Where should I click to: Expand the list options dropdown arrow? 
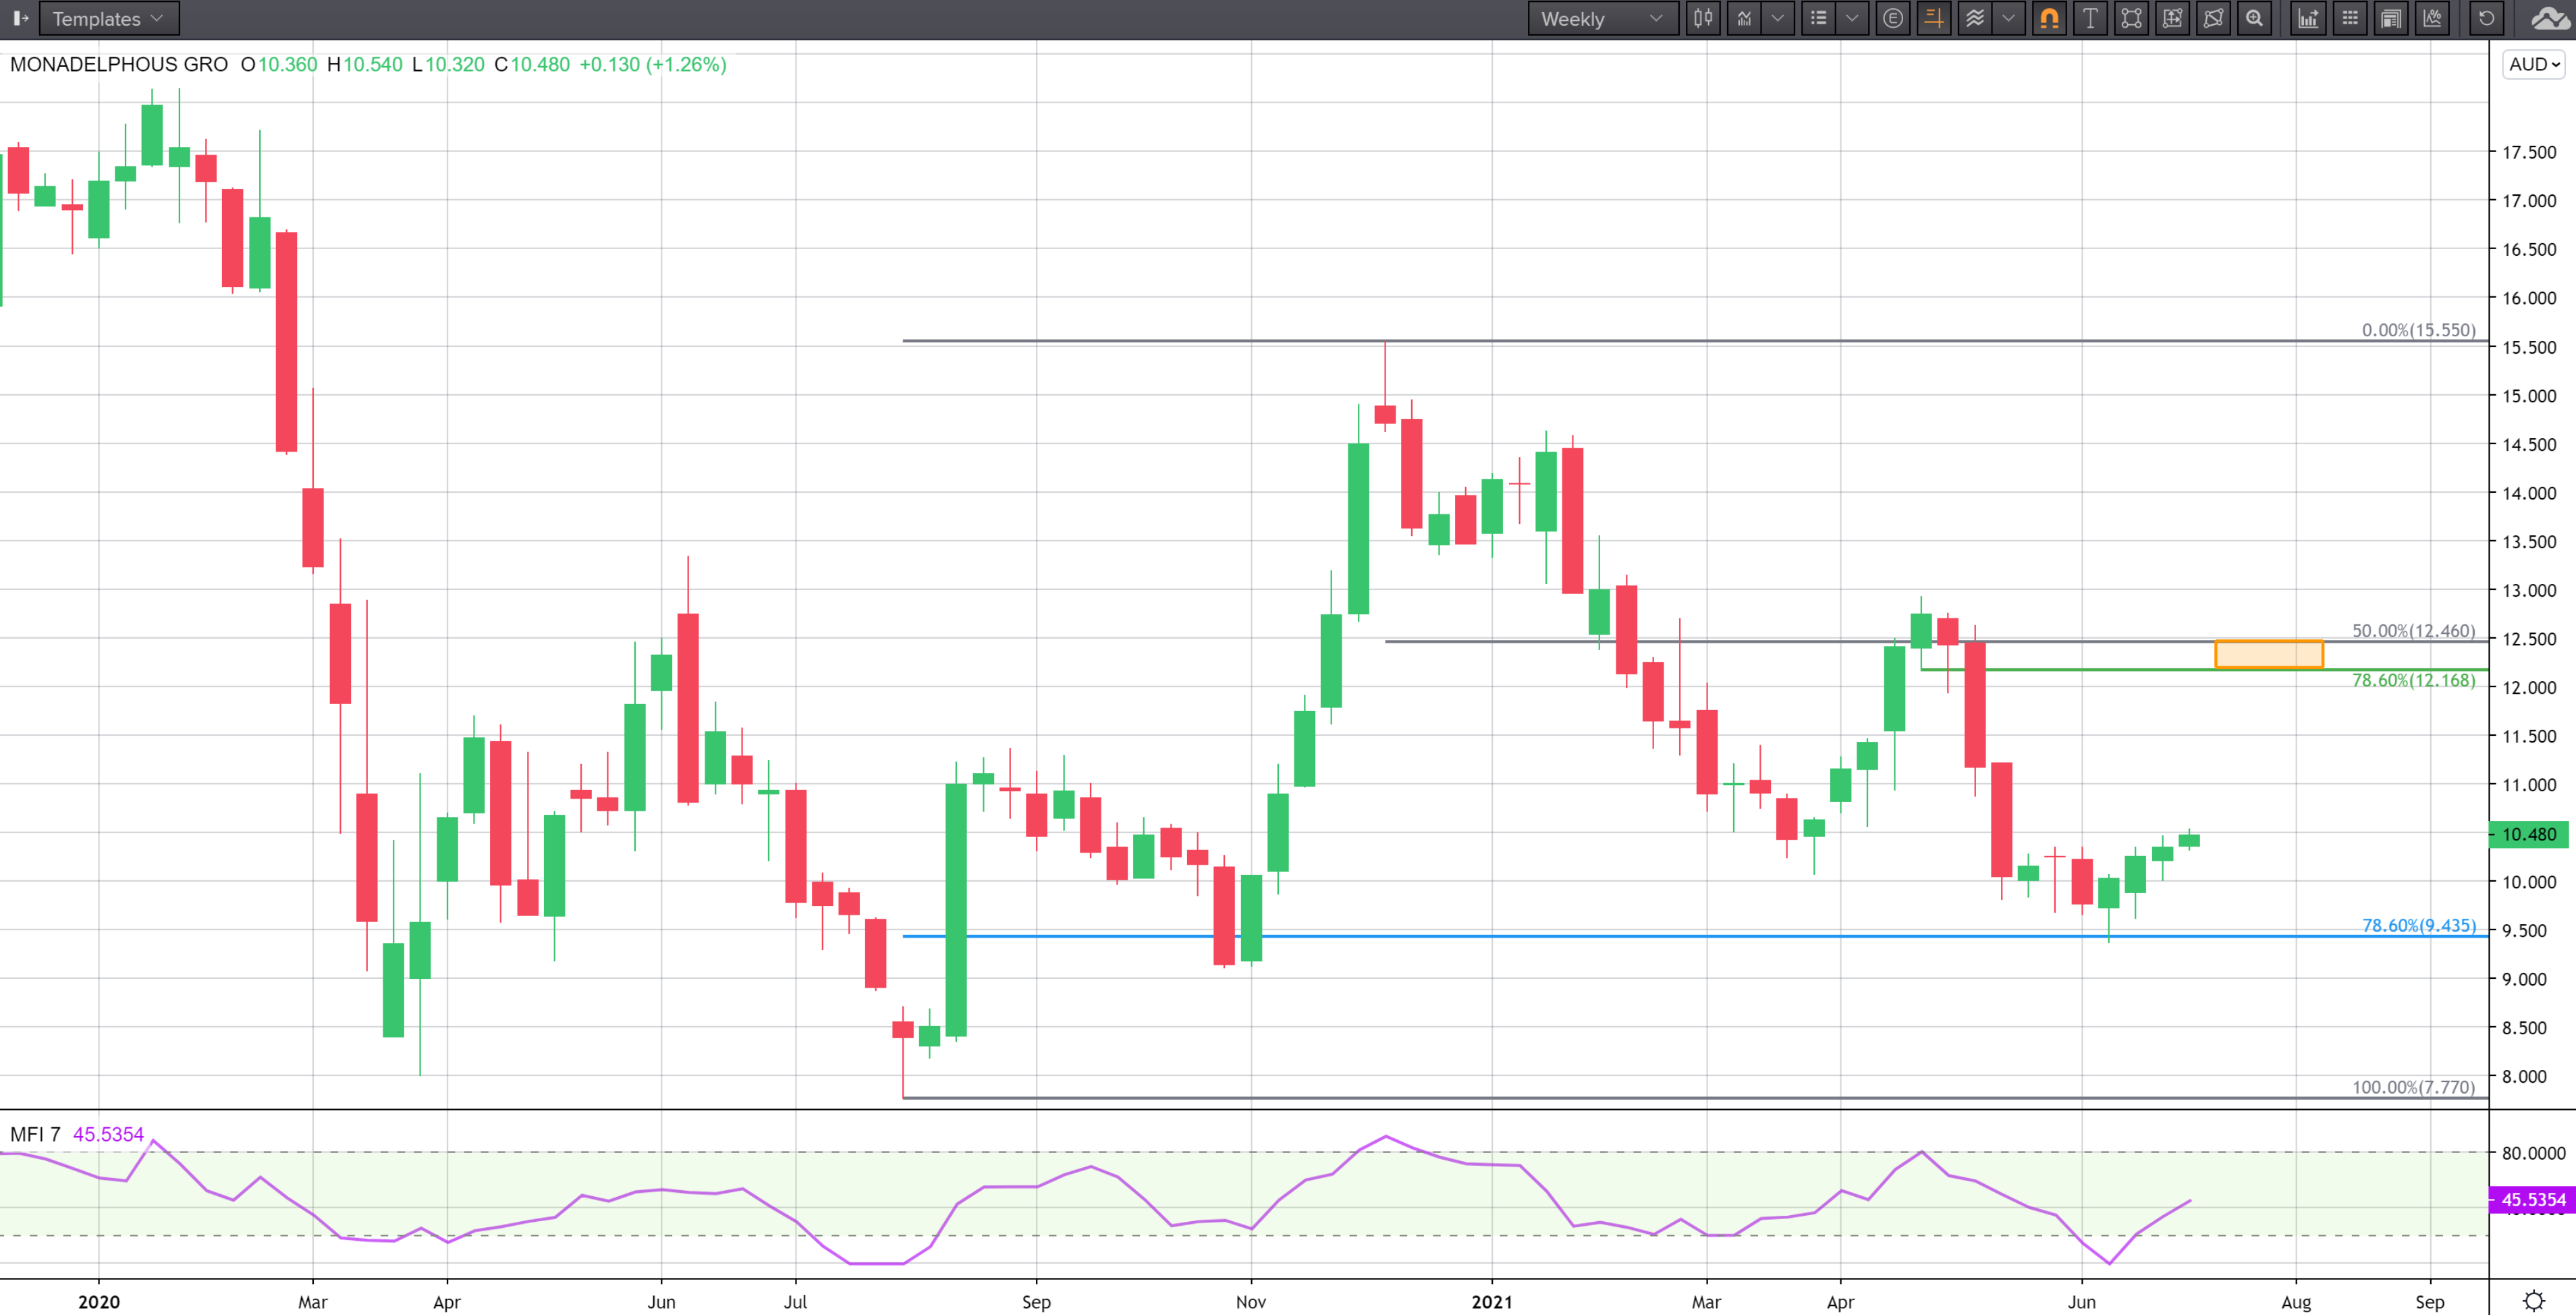[1852, 19]
